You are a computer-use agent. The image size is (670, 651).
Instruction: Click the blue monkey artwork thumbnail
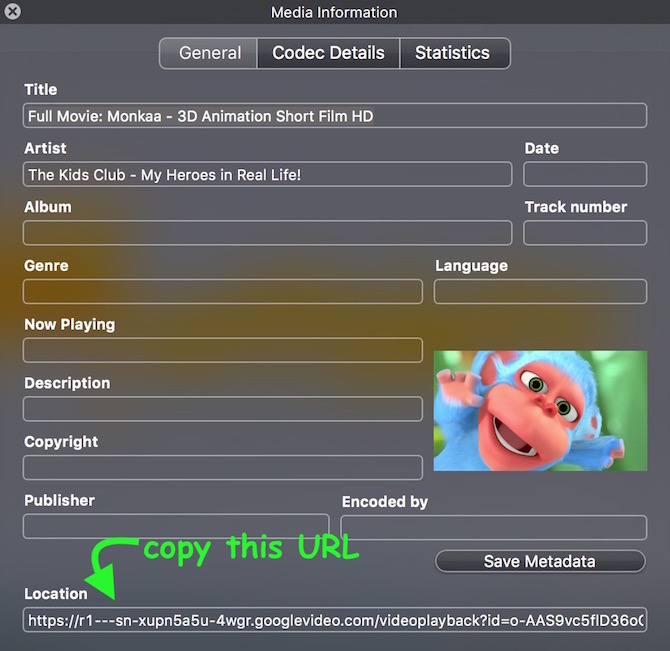pyautogui.click(x=540, y=410)
